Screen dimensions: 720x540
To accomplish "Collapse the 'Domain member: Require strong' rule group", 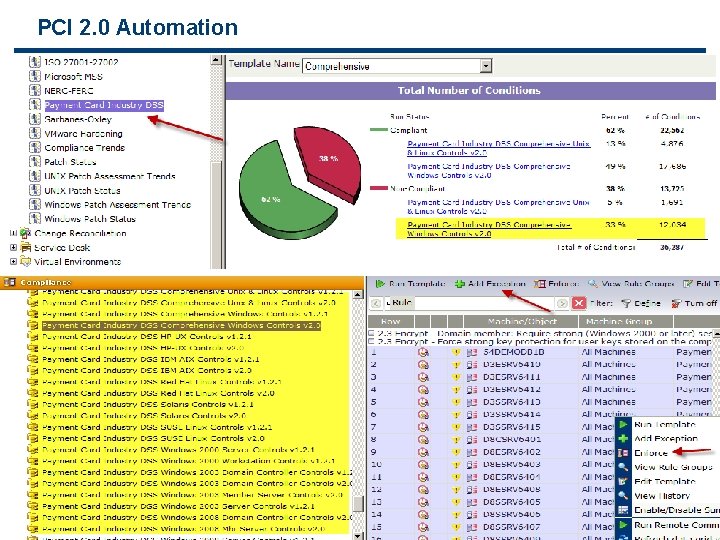I will 371,333.
